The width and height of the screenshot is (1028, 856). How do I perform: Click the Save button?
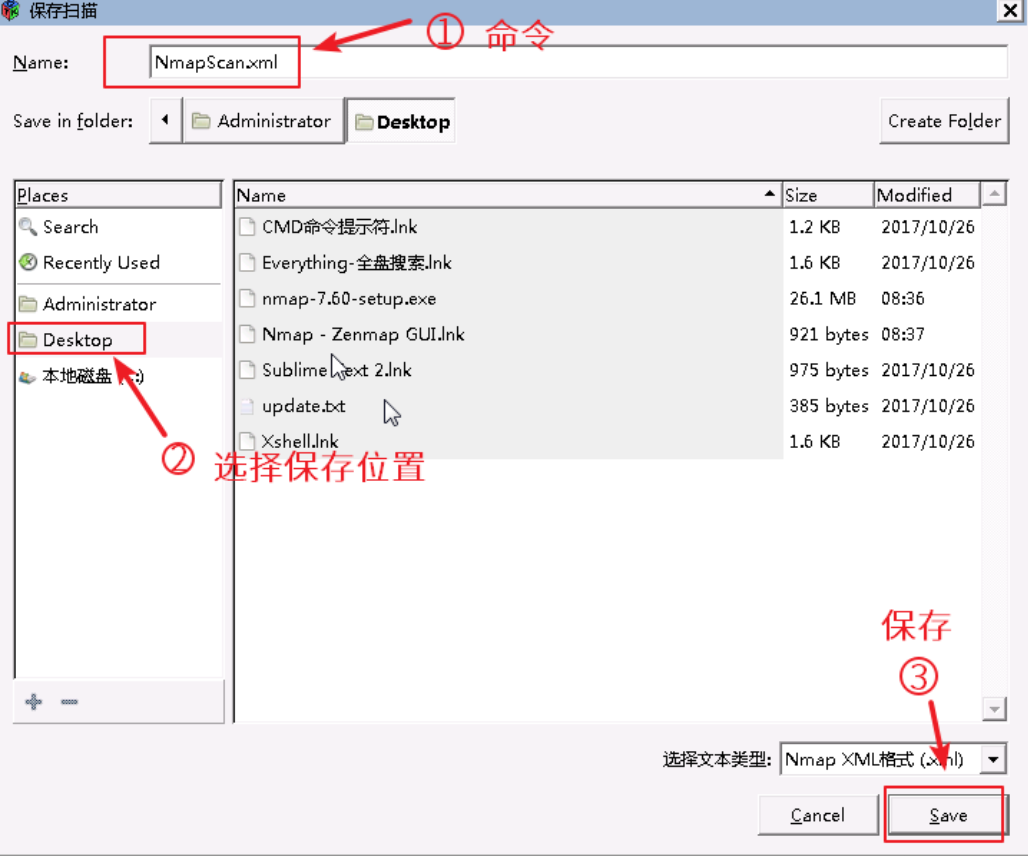click(947, 815)
